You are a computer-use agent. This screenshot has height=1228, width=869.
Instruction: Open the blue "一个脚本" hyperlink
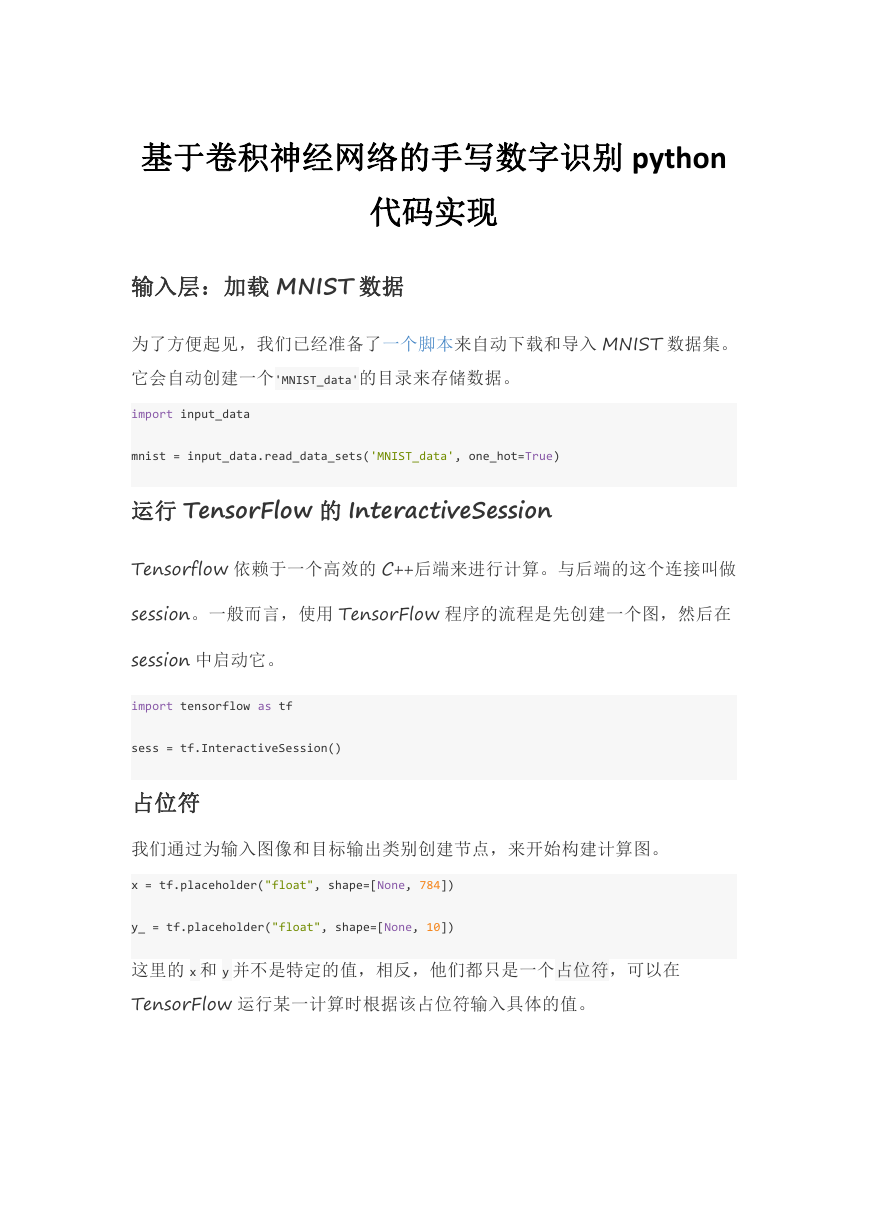pyautogui.click(x=418, y=344)
